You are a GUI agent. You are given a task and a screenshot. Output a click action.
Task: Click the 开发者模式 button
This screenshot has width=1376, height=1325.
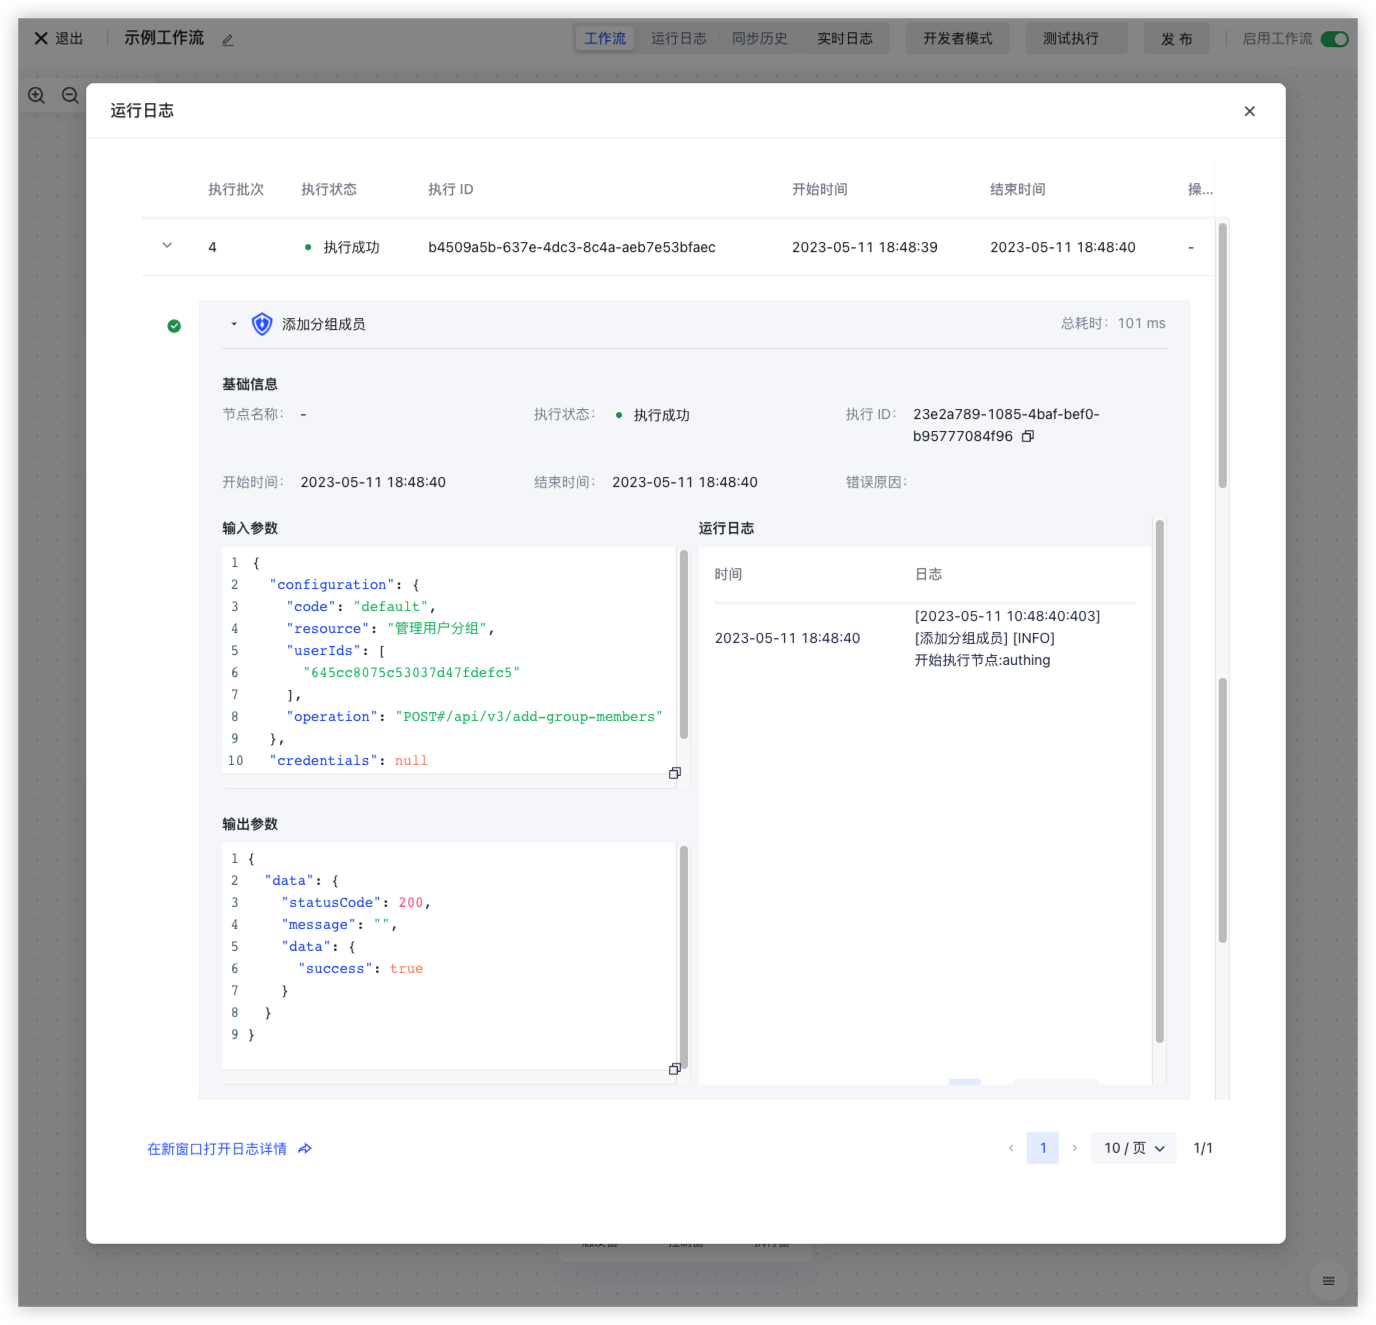tap(958, 39)
